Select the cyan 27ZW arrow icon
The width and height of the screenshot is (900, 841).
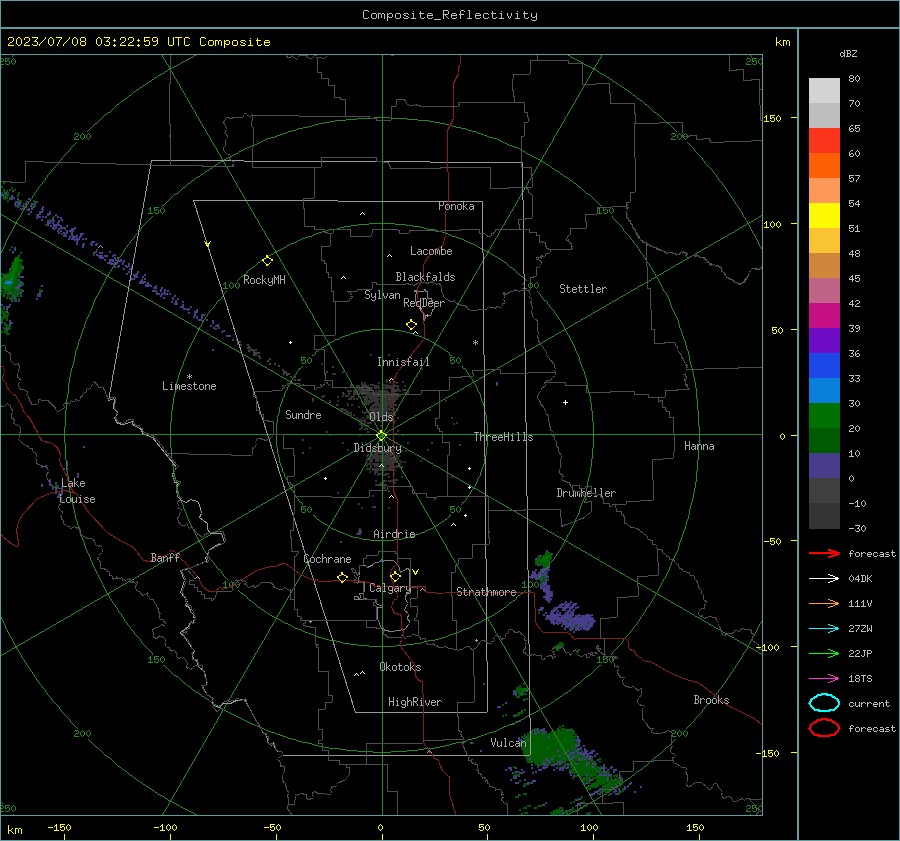coord(824,629)
